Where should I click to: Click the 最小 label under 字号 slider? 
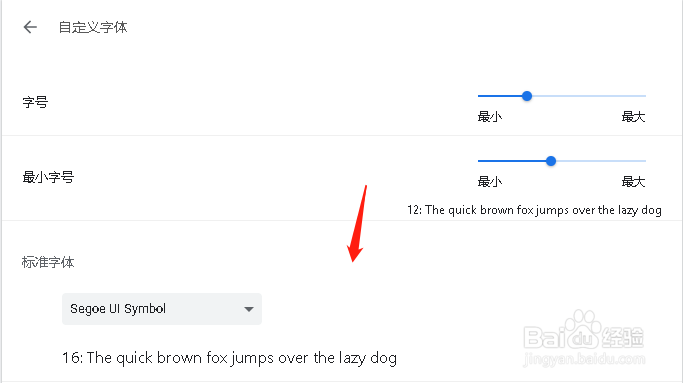(490, 117)
